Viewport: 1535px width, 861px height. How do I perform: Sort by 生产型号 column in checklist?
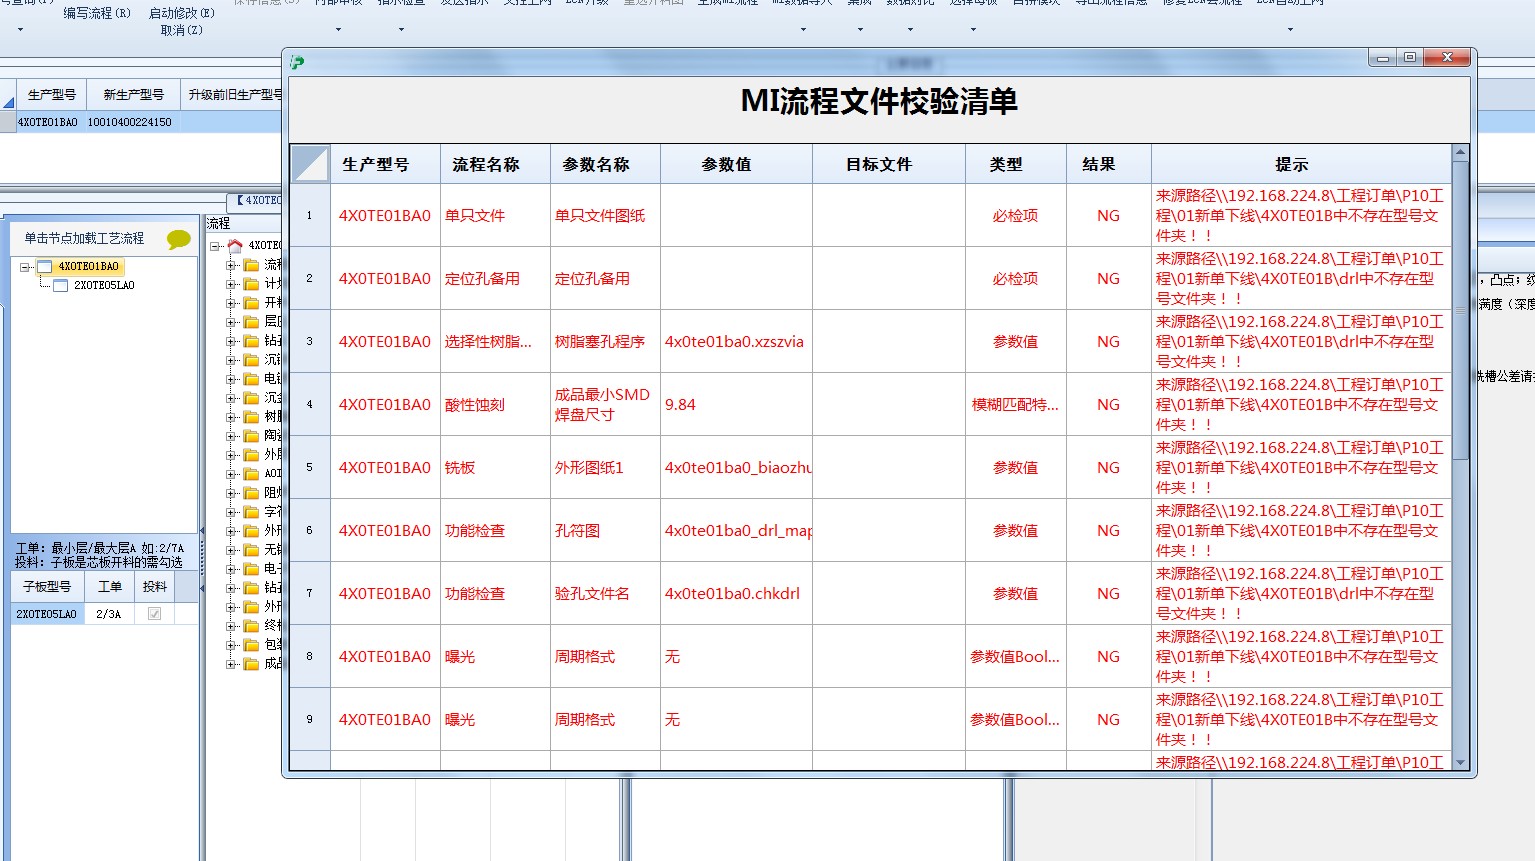pyautogui.click(x=385, y=164)
